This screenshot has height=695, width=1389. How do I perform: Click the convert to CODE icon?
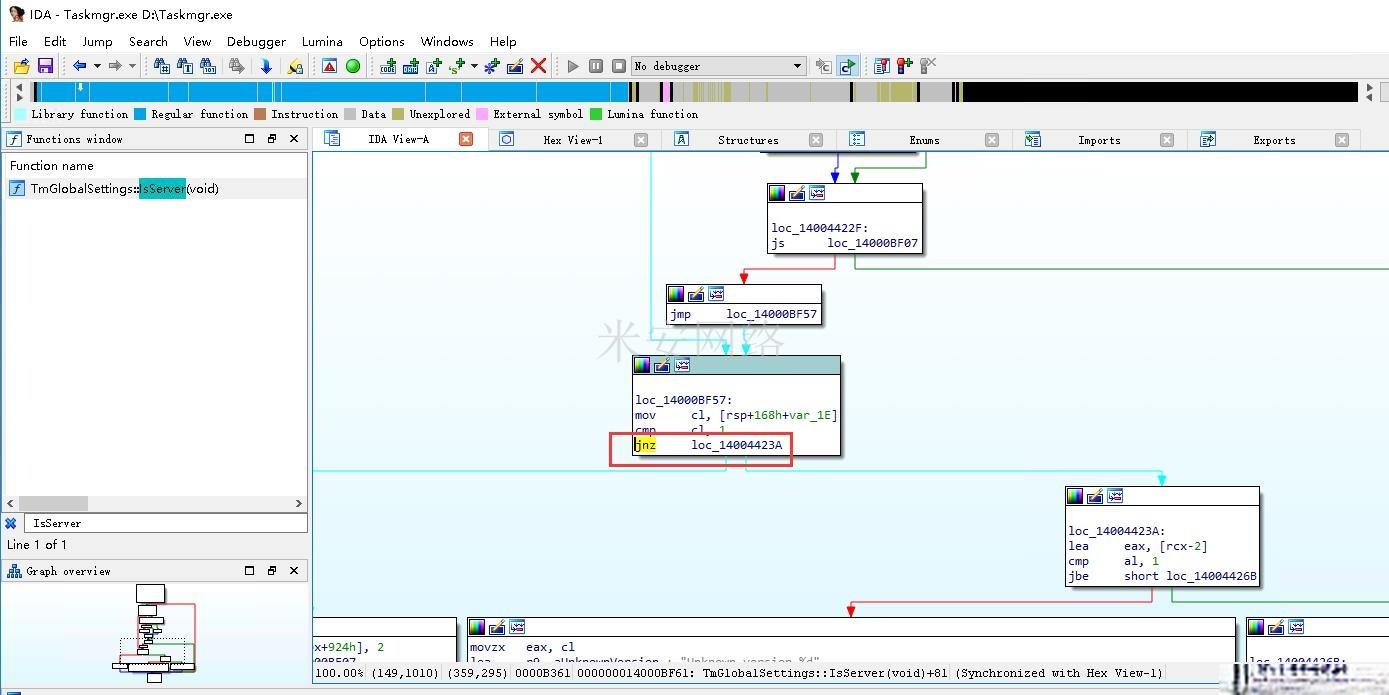(x=388, y=66)
